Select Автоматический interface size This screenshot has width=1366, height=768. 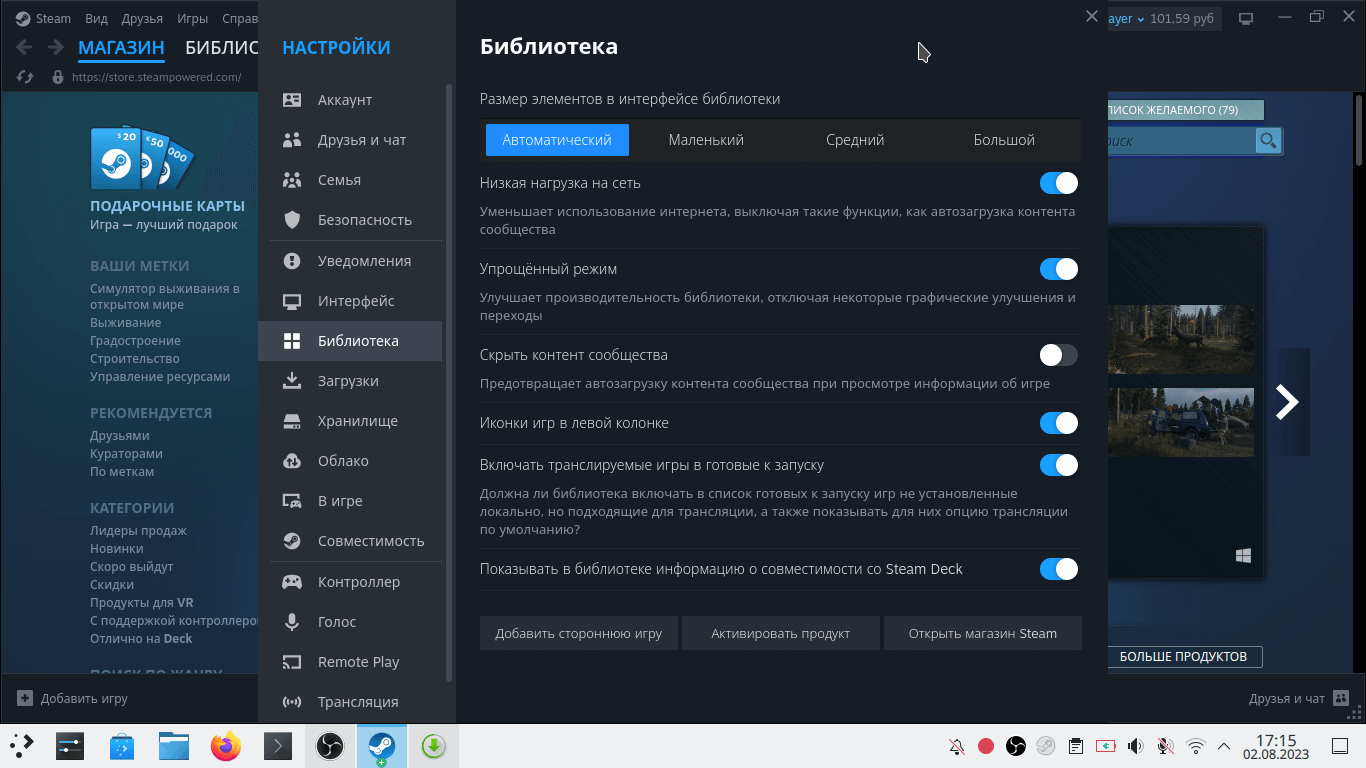(557, 140)
